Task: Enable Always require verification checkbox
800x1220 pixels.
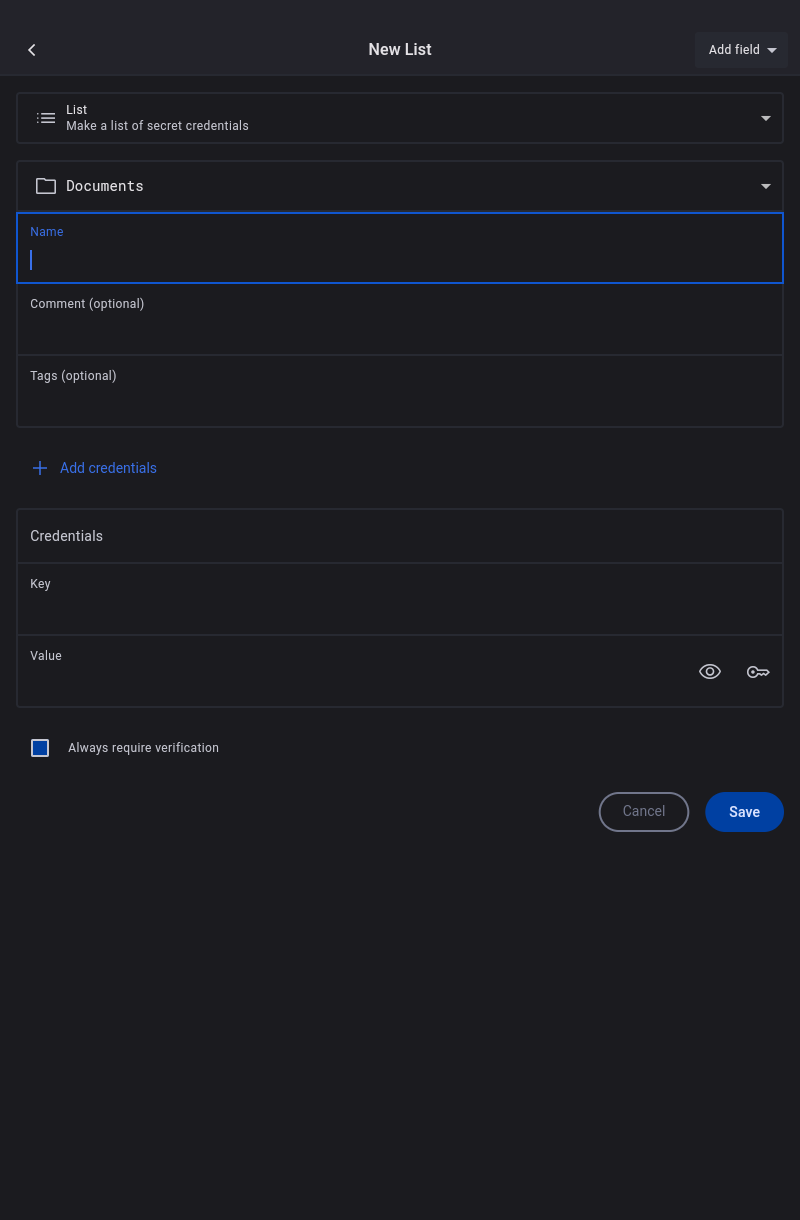Action: pyautogui.click(x=40, y=748)
